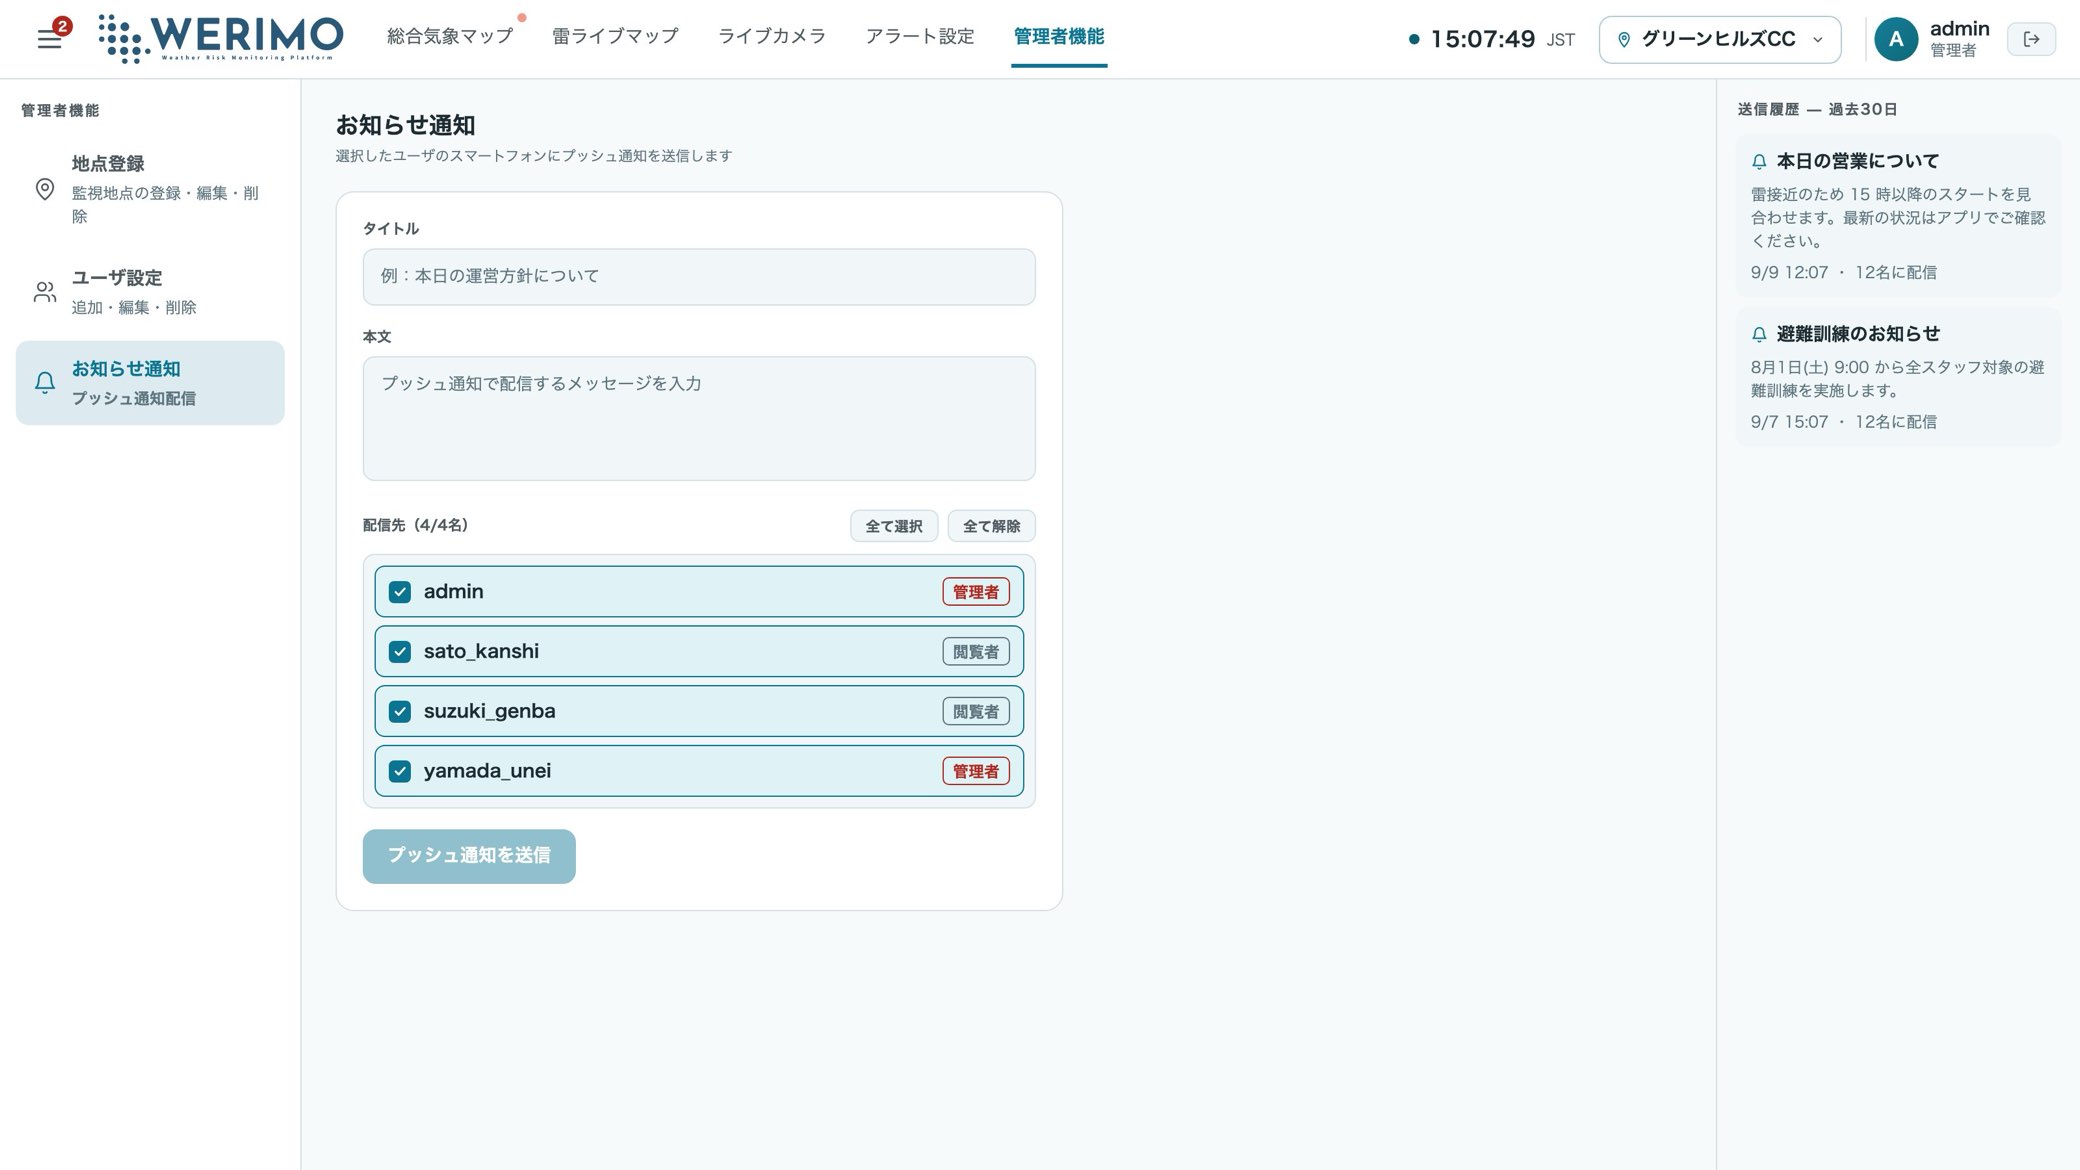Click the 管理者 badge on yamada_unei row
Image resolution: width=2080 pixels, height=1170 pixels.
975,771
